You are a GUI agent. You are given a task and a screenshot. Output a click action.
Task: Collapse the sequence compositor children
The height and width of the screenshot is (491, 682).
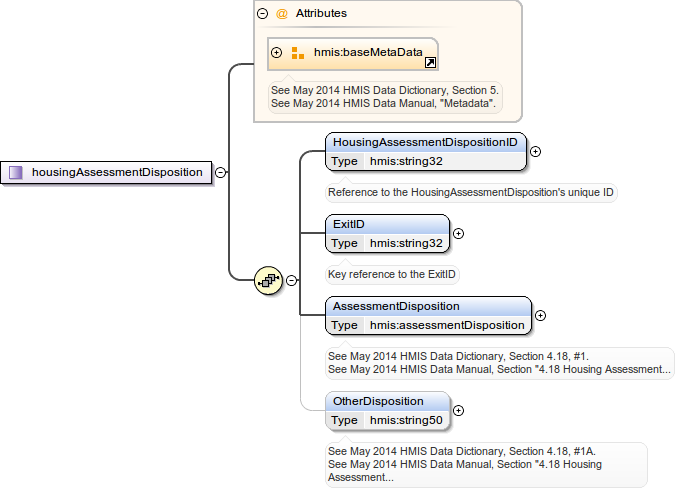point(292,280)
